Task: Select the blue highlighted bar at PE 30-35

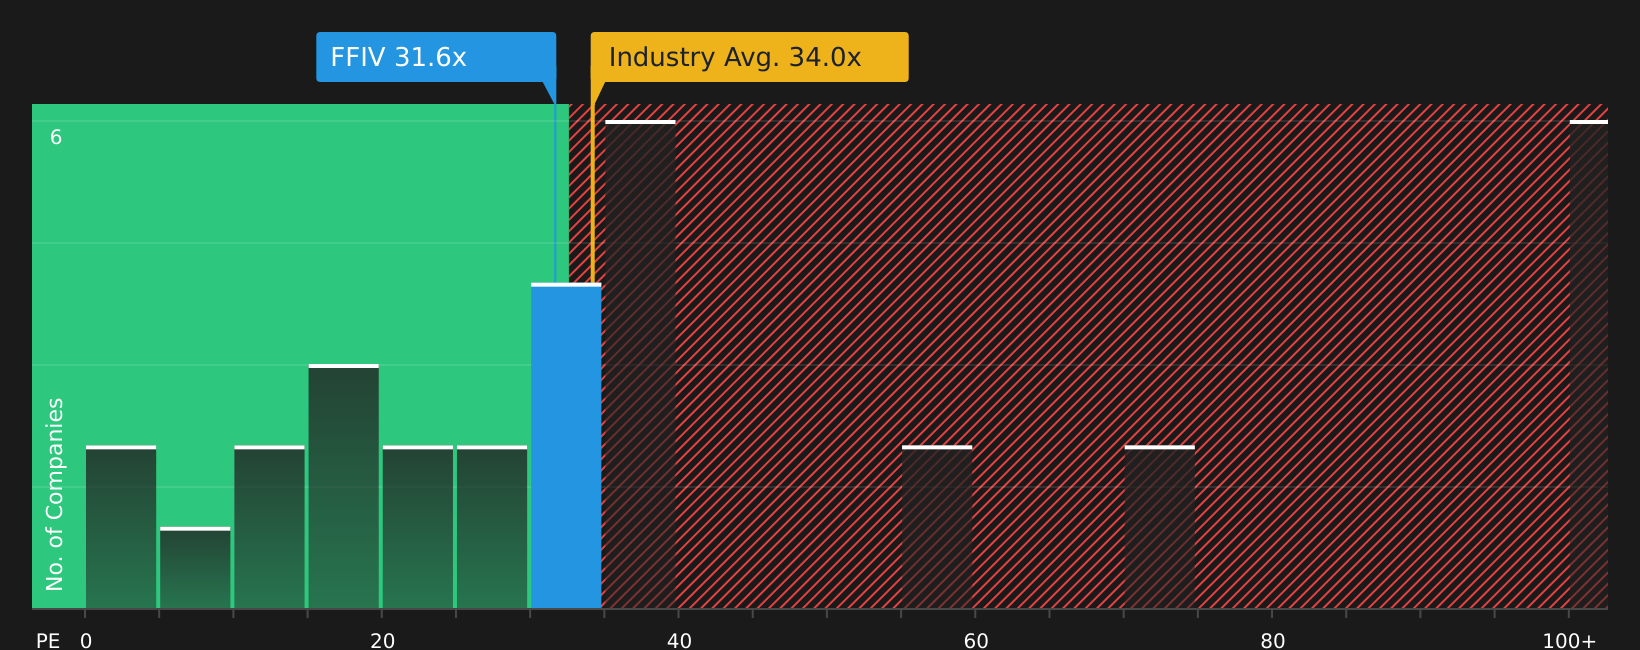Action: (566, 446)
